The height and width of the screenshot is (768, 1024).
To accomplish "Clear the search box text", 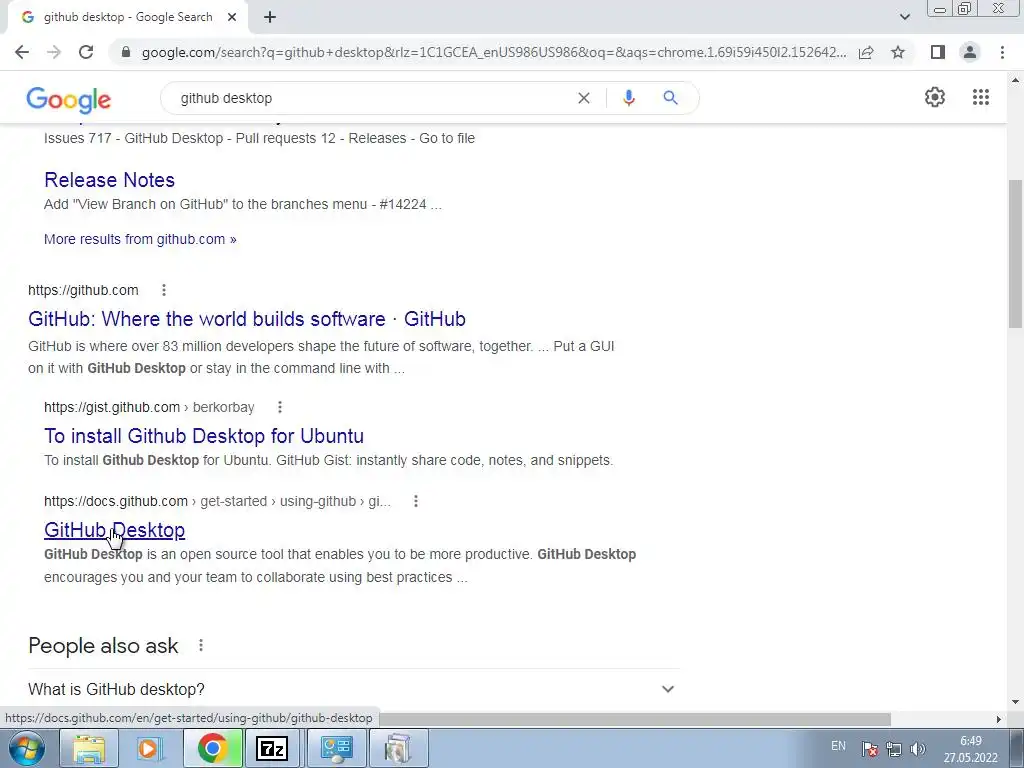I will (x=584, y=98).
